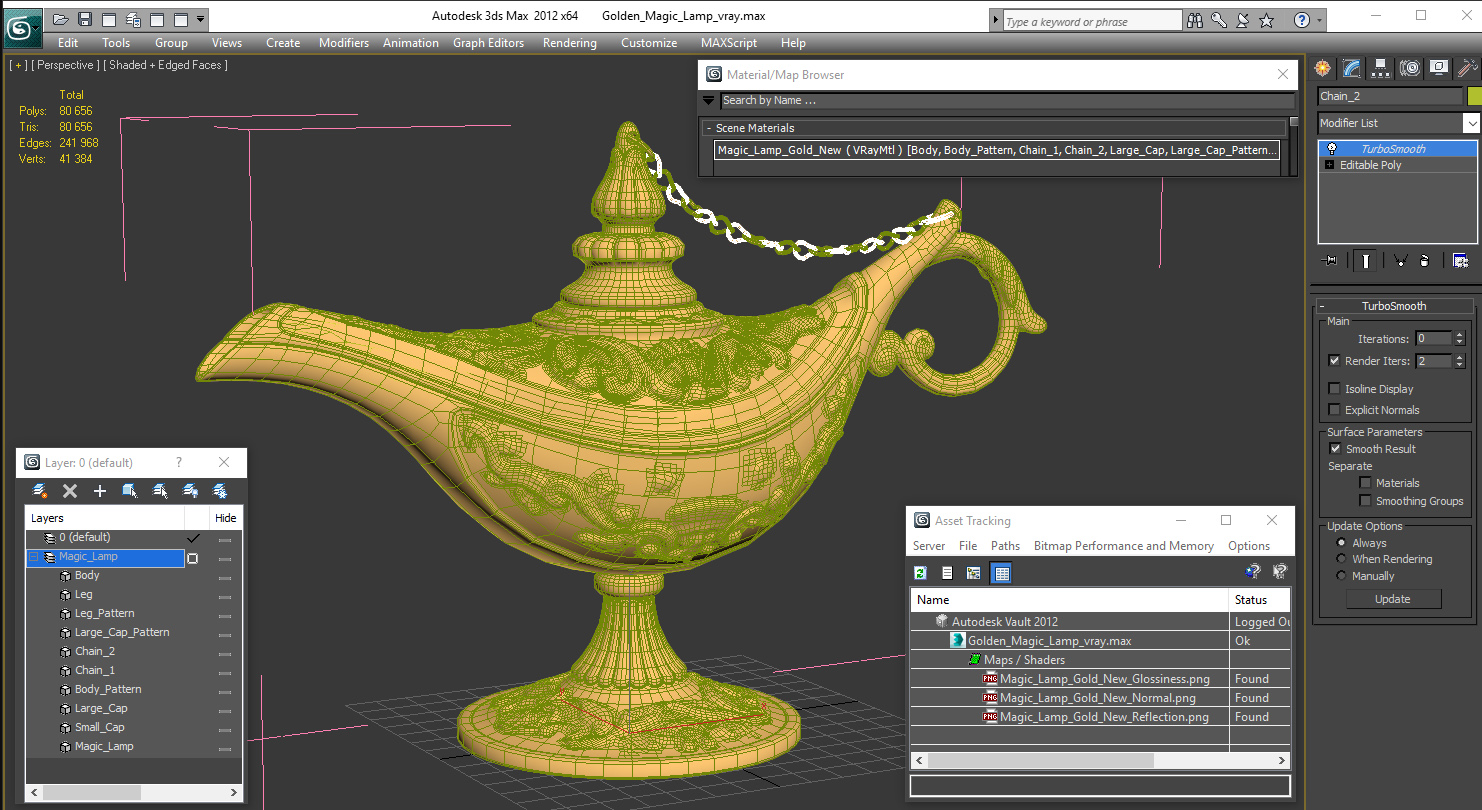
Task: Click the Chain_2 object name field
Action: click(1389, 97)
